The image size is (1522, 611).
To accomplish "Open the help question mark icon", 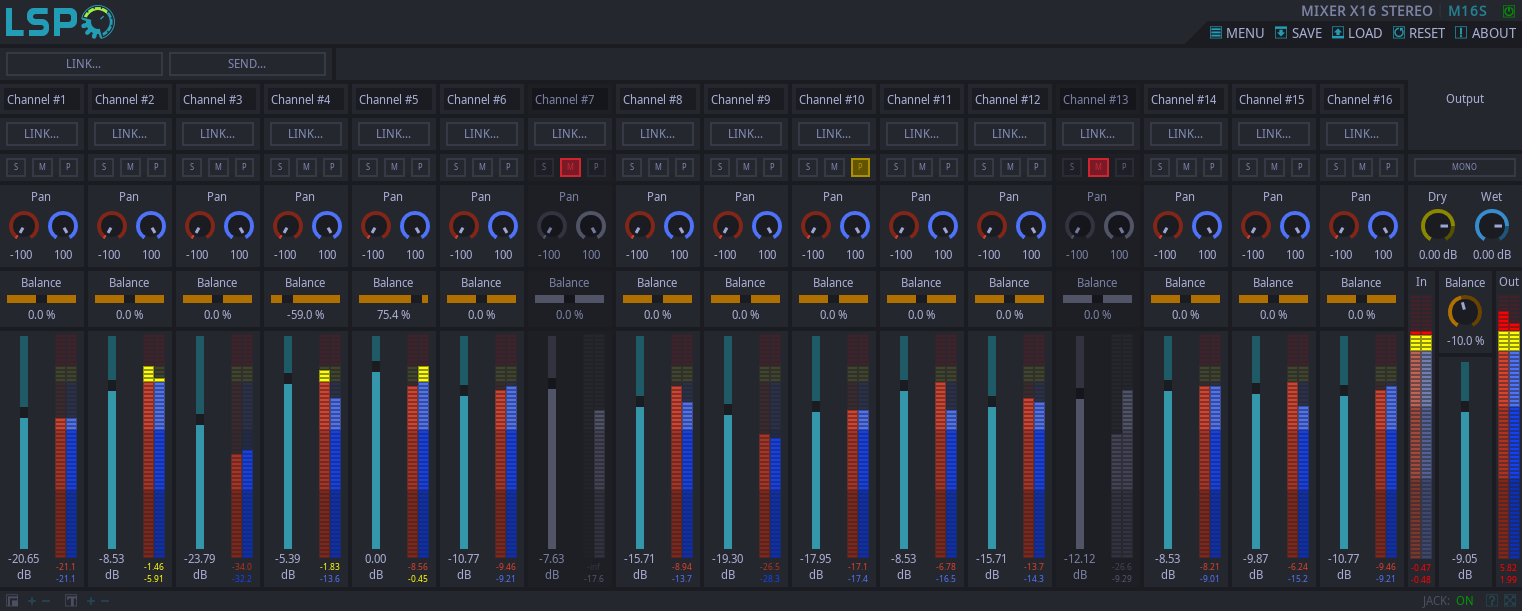I will pyautogui.click(x=1491, y=601).
